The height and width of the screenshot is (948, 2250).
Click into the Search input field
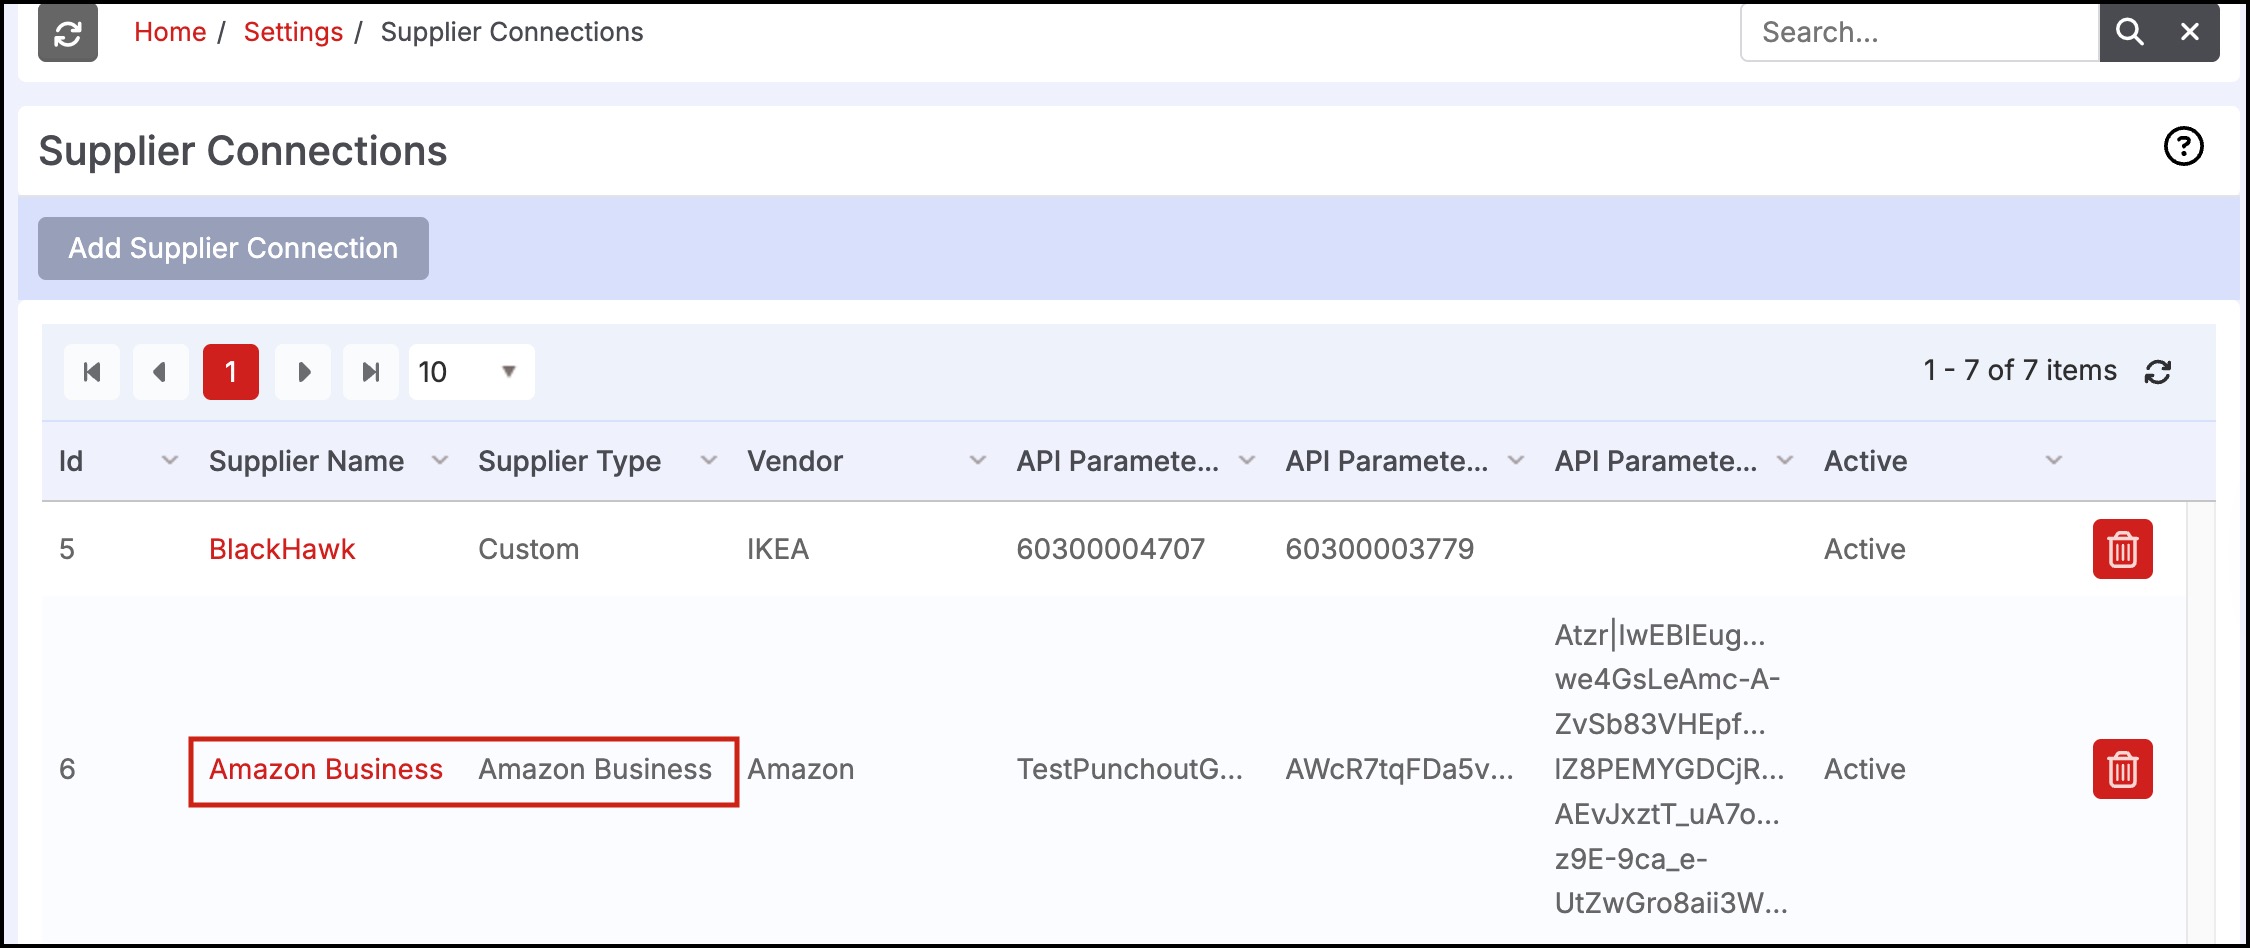coord(1920,33)
